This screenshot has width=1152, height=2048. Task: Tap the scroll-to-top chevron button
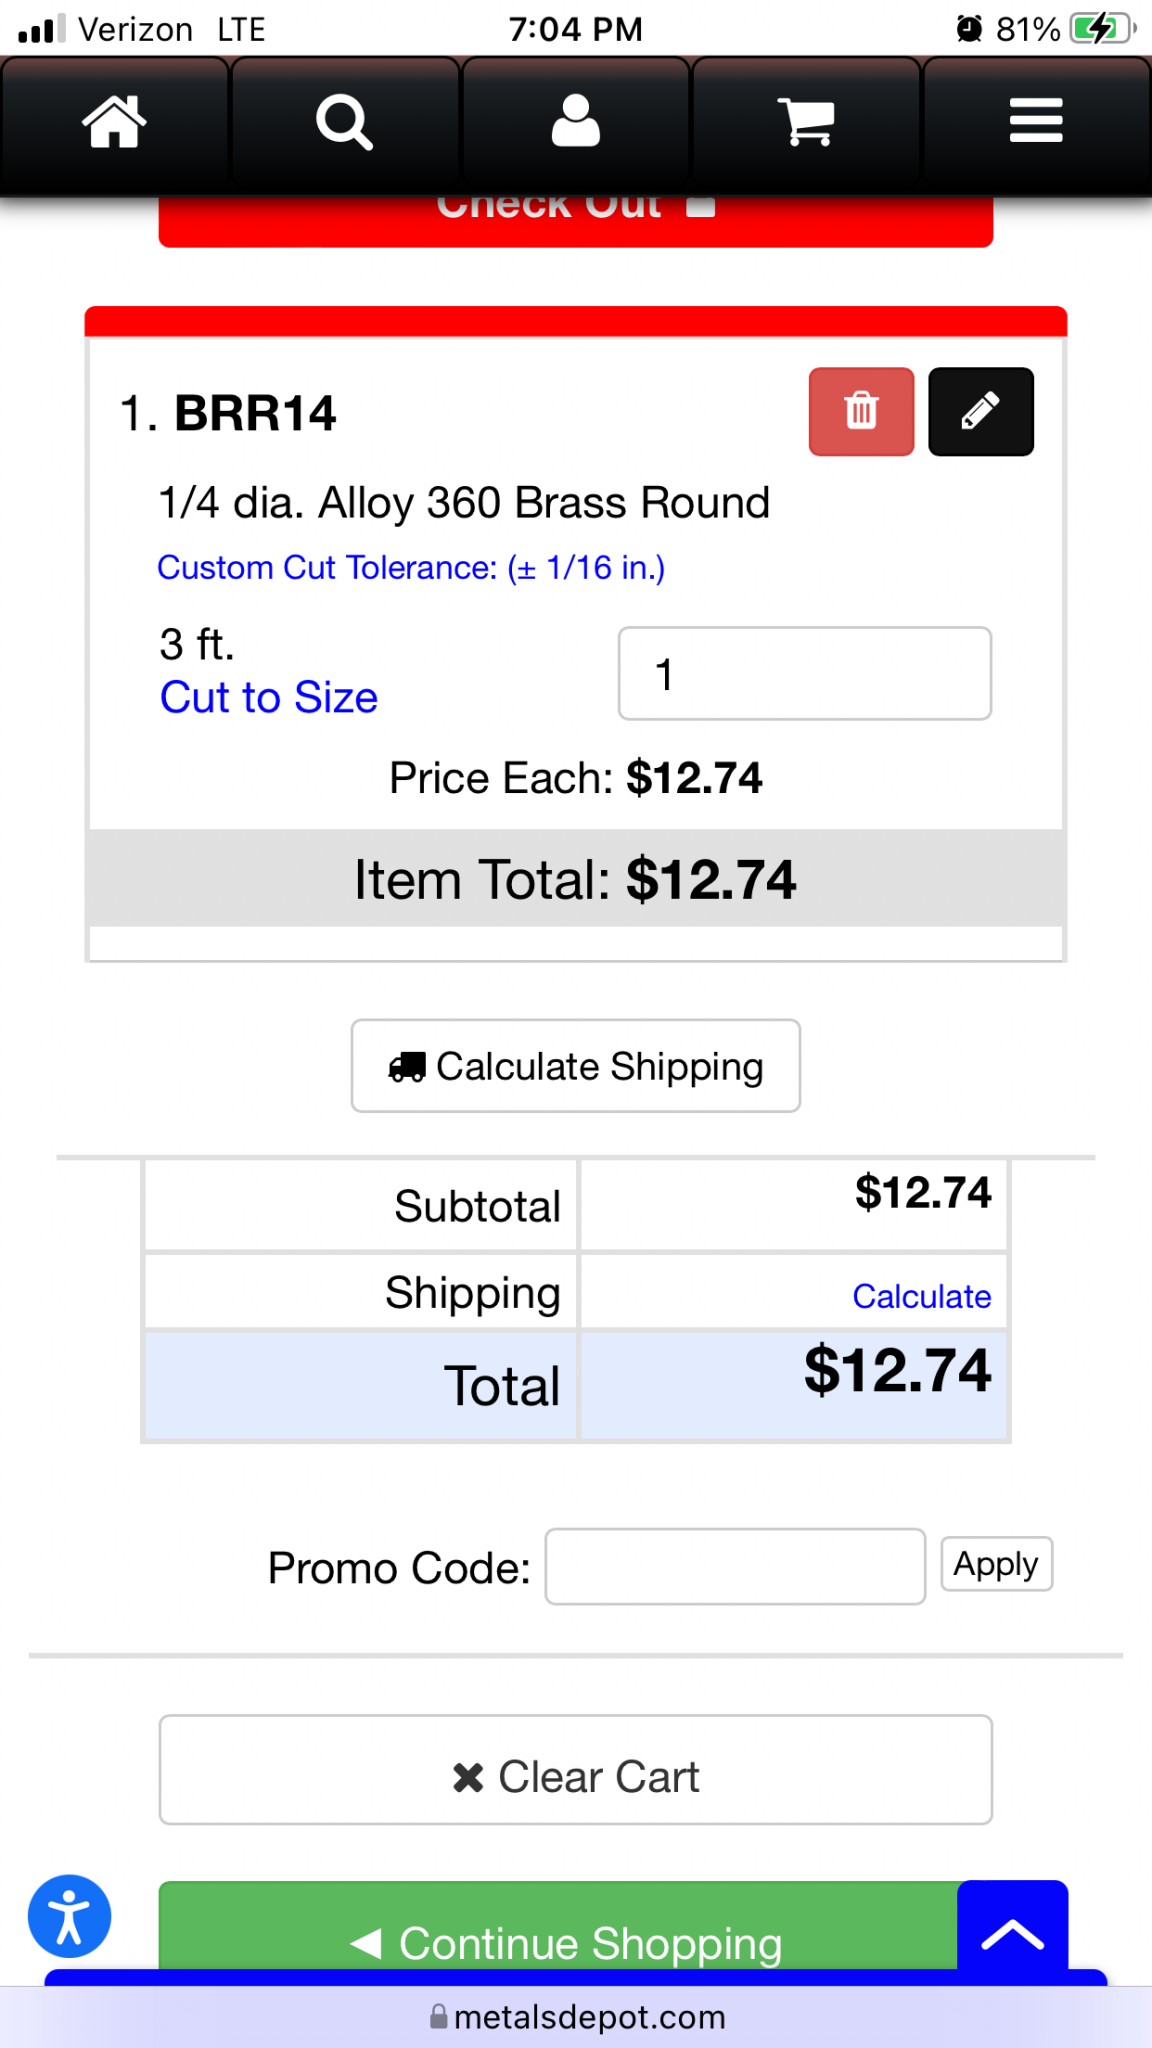tap(1012, 1929)
